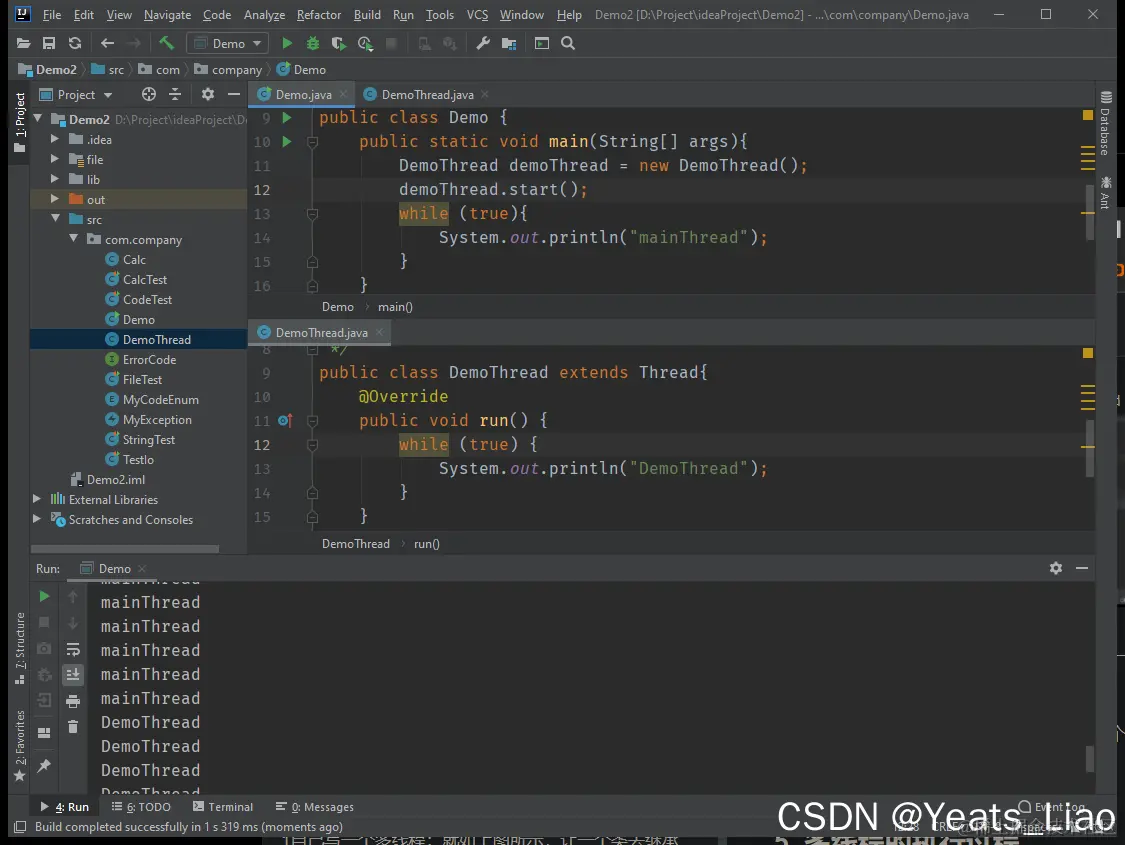Viewport: 1125px width, 845px height.
Task: Click the company breadcrumb in navigation bar
Action: 237,70
